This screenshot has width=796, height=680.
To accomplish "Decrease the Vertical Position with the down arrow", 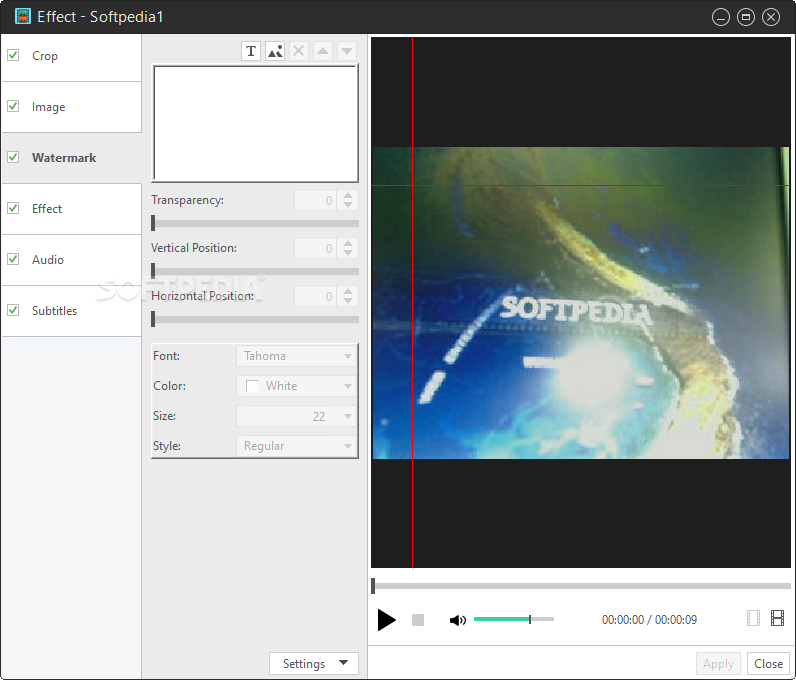I will click(348, 253).
